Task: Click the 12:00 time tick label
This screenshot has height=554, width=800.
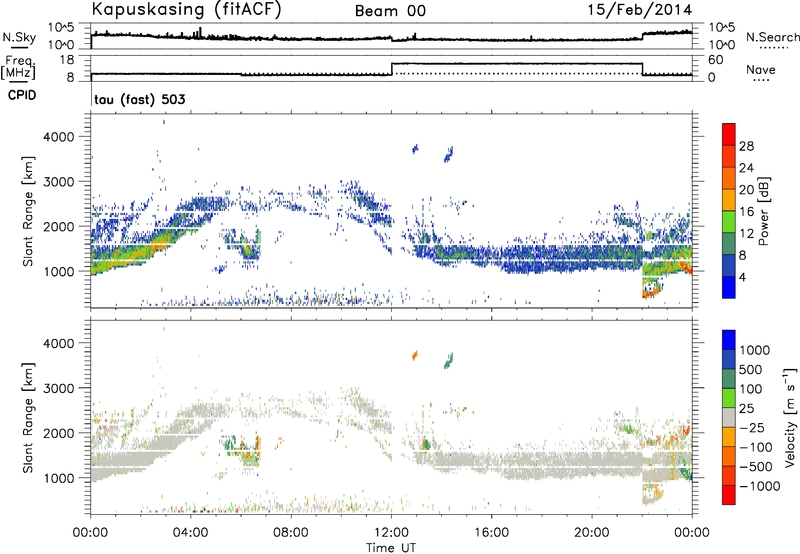Action: [391, 533]
